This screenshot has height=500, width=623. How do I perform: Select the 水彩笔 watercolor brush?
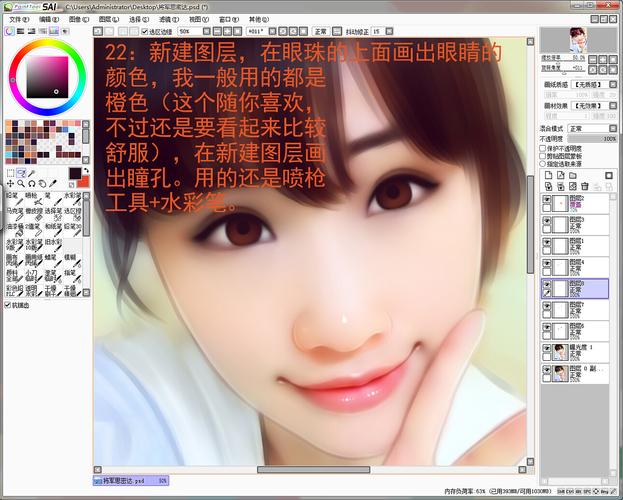[69, 198]
